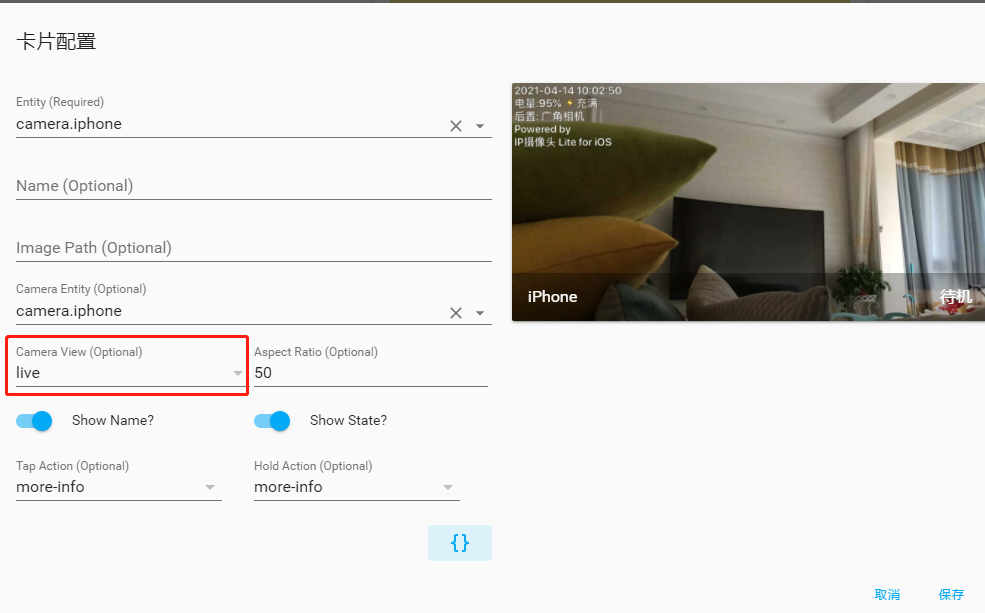Expand the Camera Entity dropdown arrow
The width and height of the screenshot is (985, 613).
click(x=480, y=313)
